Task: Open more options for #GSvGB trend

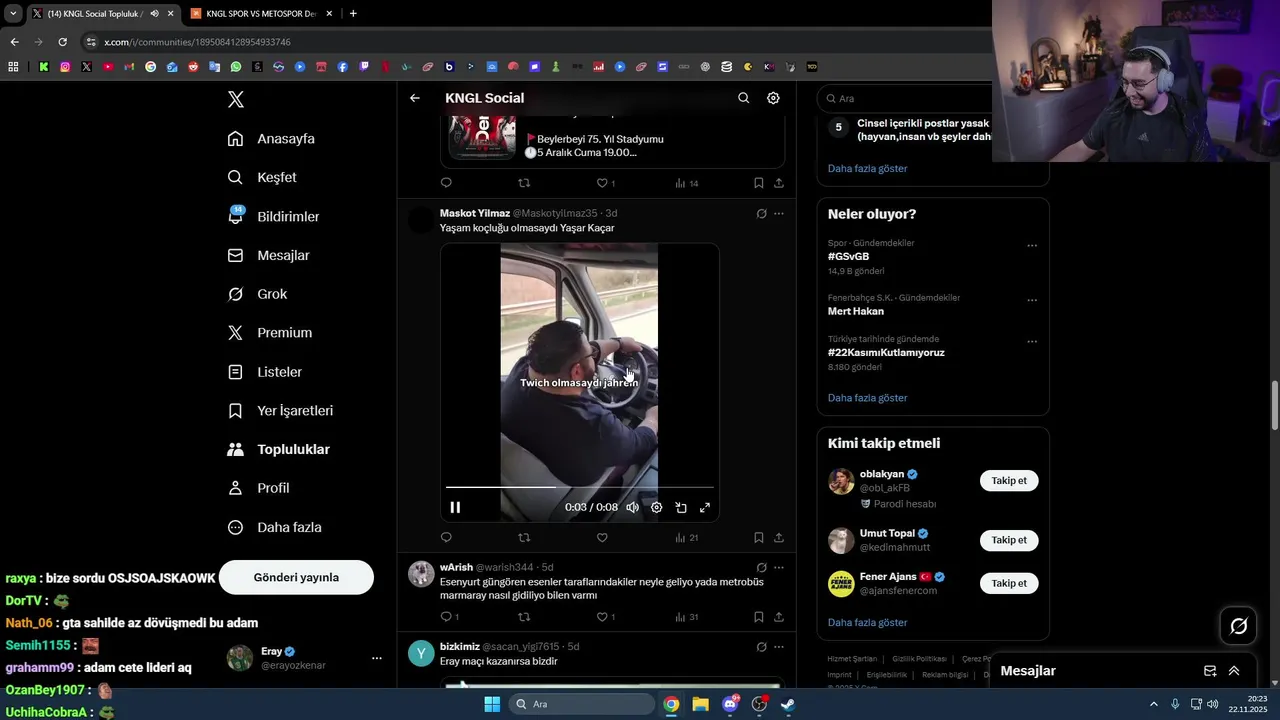Action: [1032, 245]
